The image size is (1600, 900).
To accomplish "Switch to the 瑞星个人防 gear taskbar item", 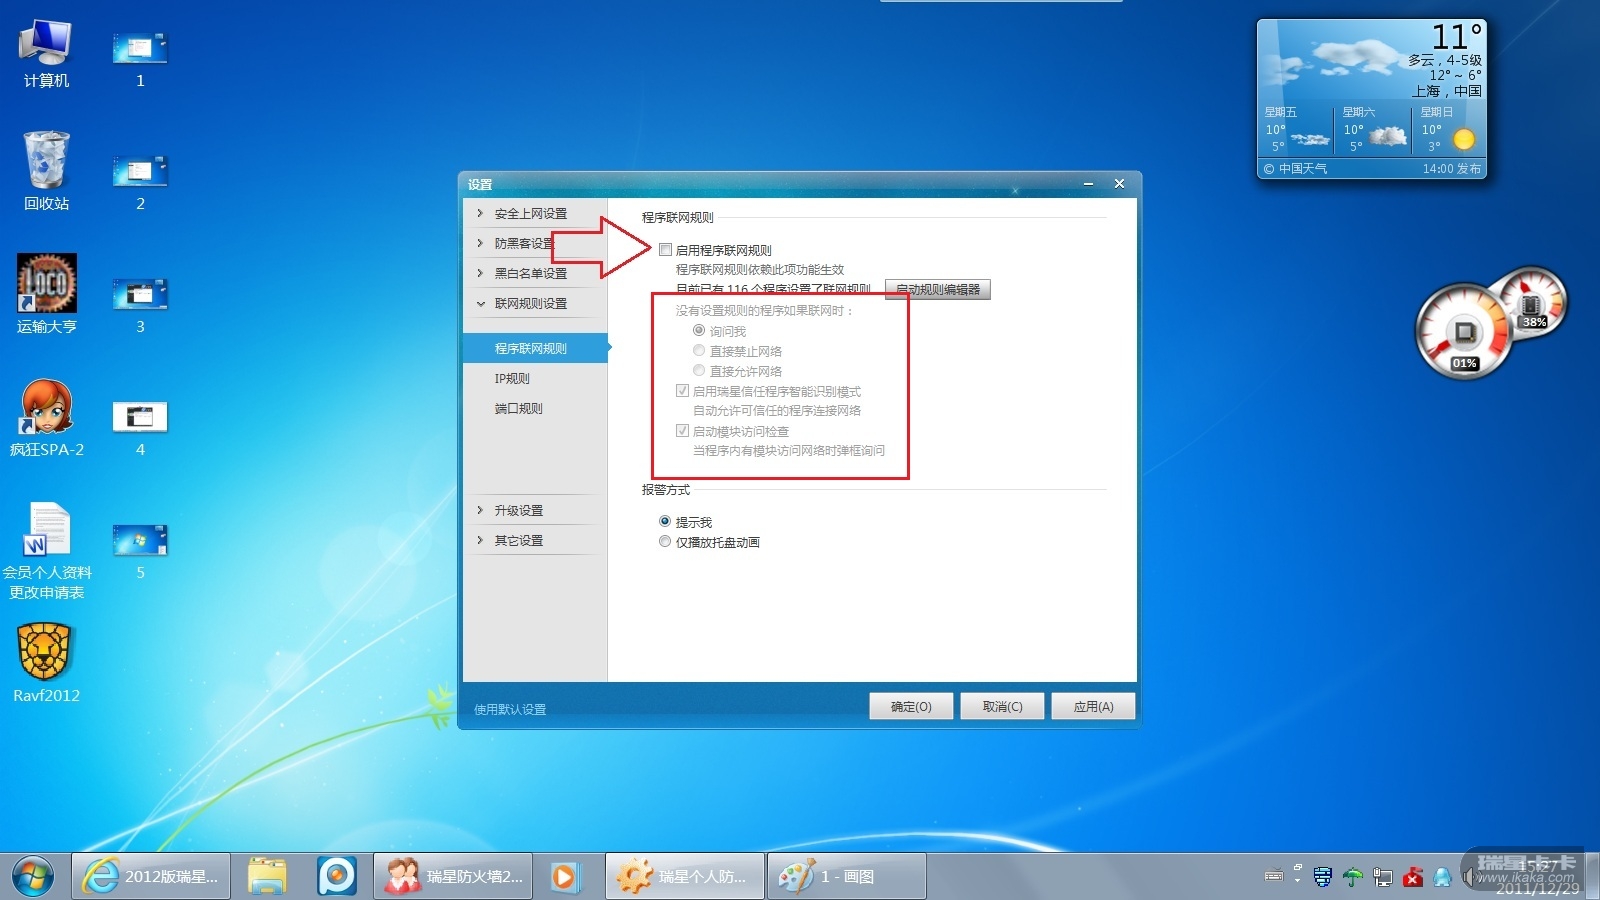I will [x=685, y=877].
